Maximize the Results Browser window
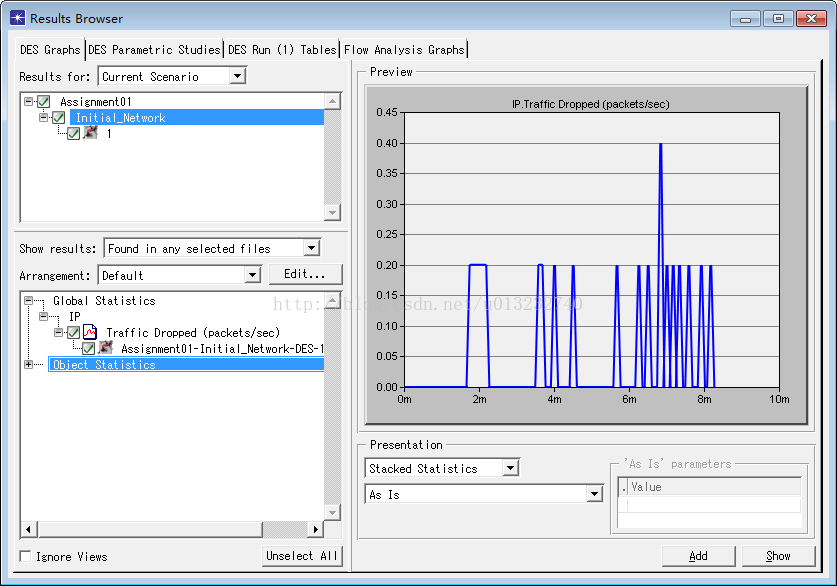 [x=778, y=19]
